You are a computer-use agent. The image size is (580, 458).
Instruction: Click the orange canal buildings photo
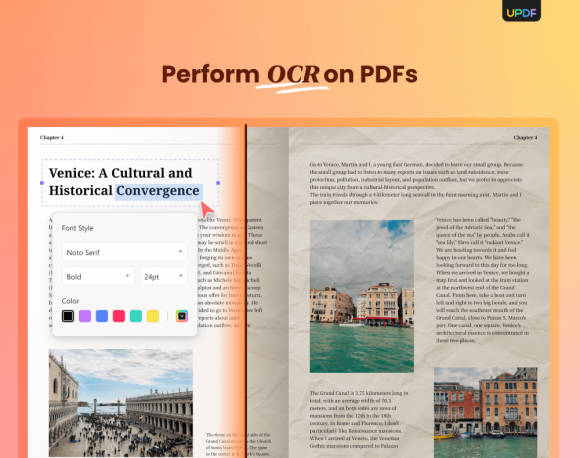tap(486, 412)
